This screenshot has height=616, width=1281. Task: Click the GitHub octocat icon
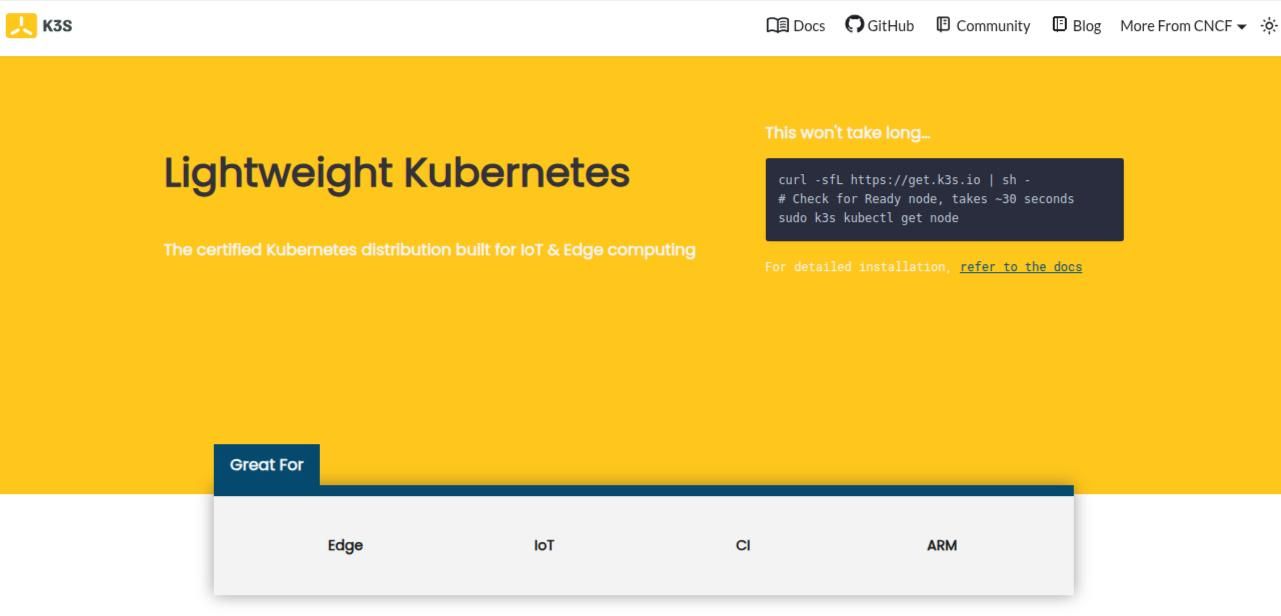click(854, 24)
